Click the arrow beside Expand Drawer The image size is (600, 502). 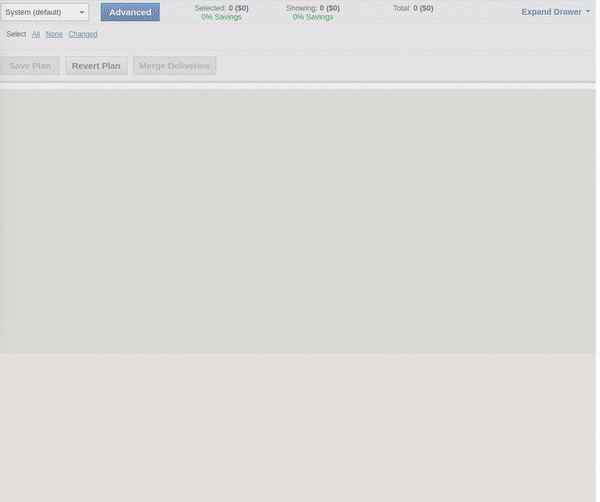[588, 12]
